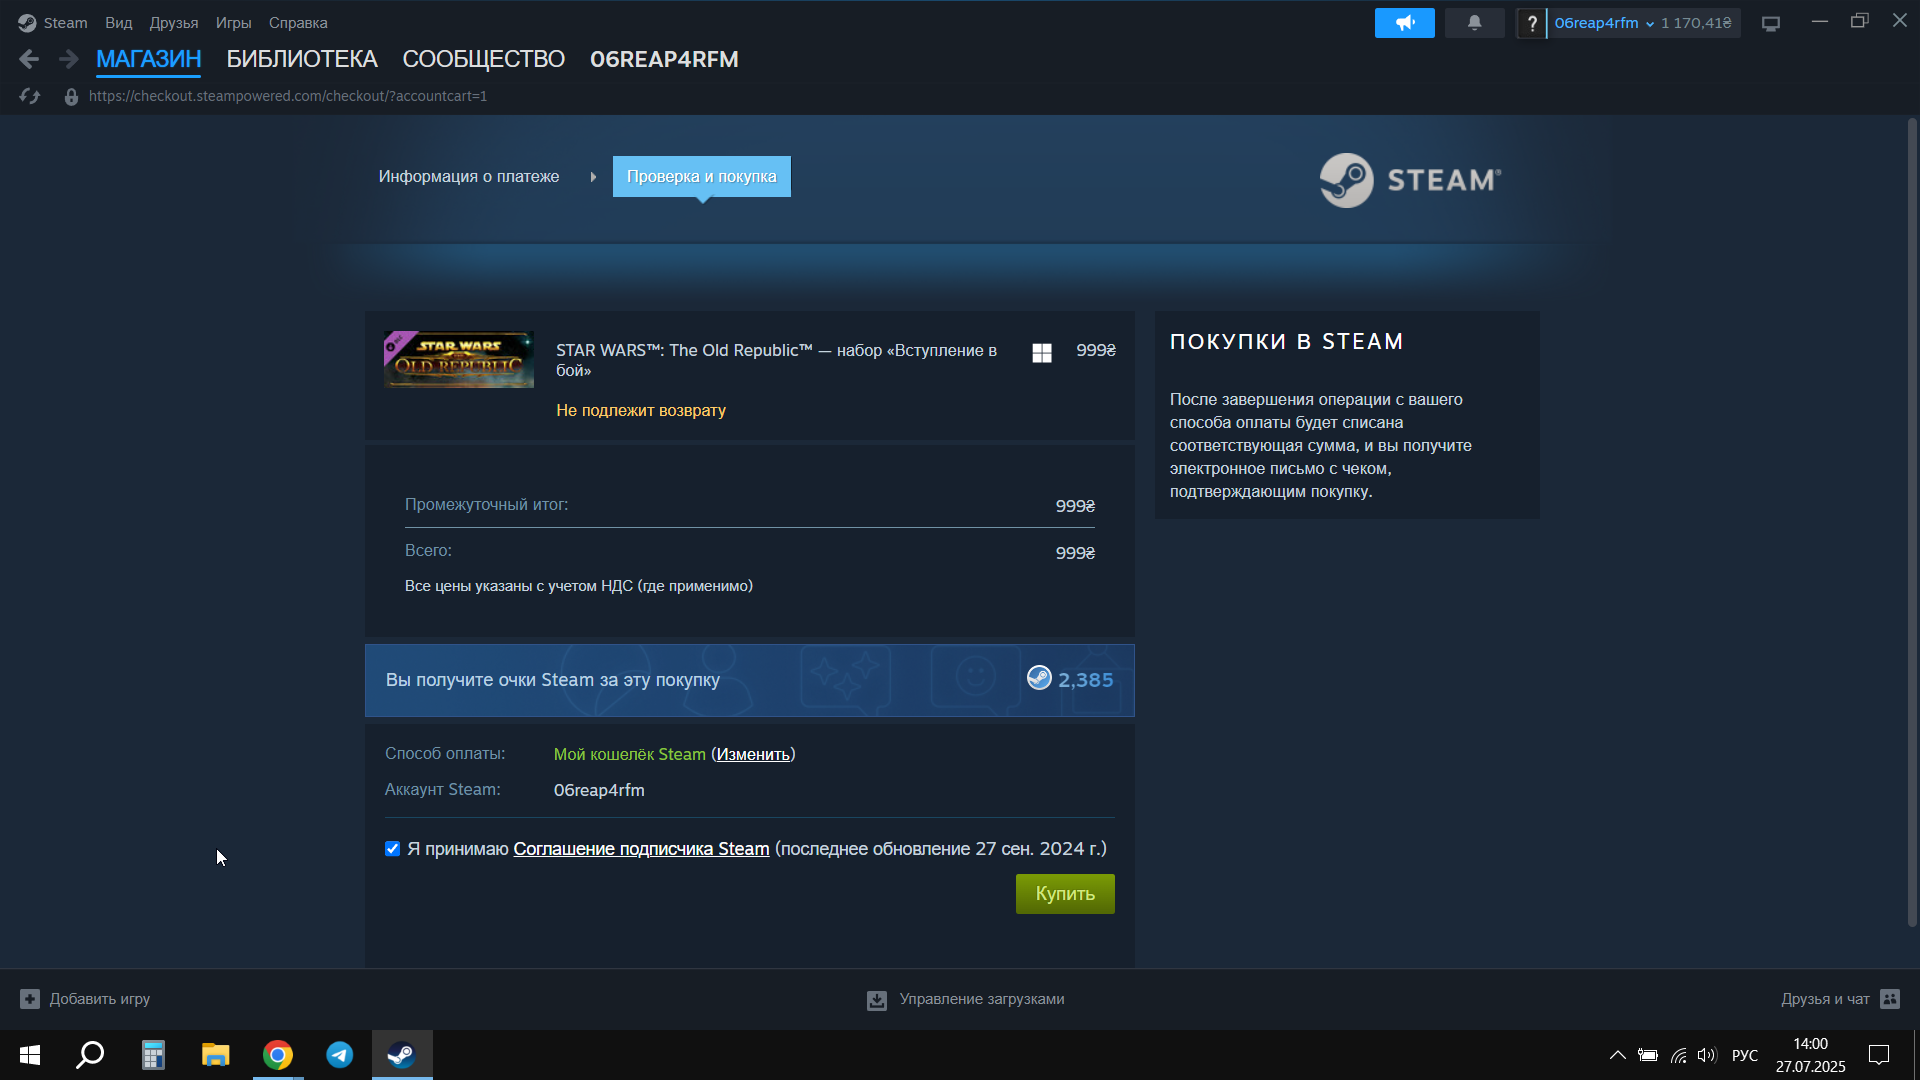
Task: Return to Информация о платеже step
Action: pyautogui.click(x=469, y=176)
